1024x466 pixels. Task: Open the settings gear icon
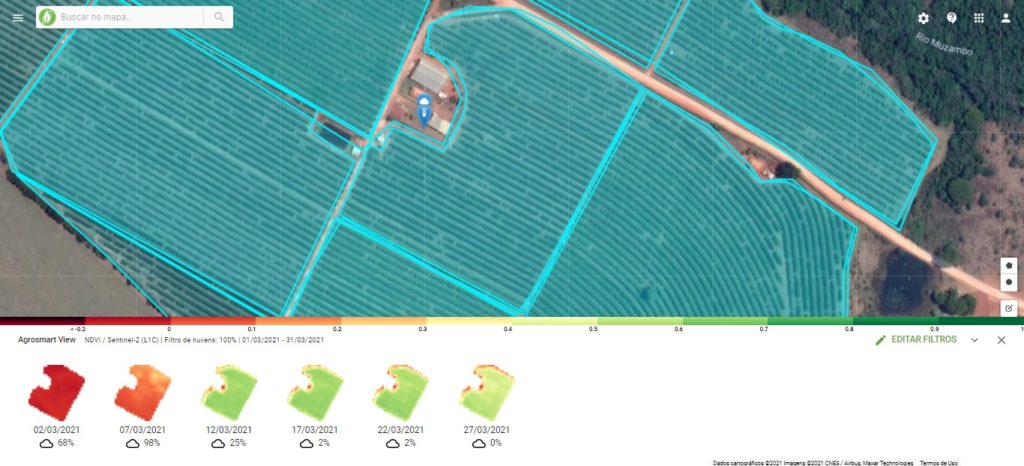click(x=923, y=18)
